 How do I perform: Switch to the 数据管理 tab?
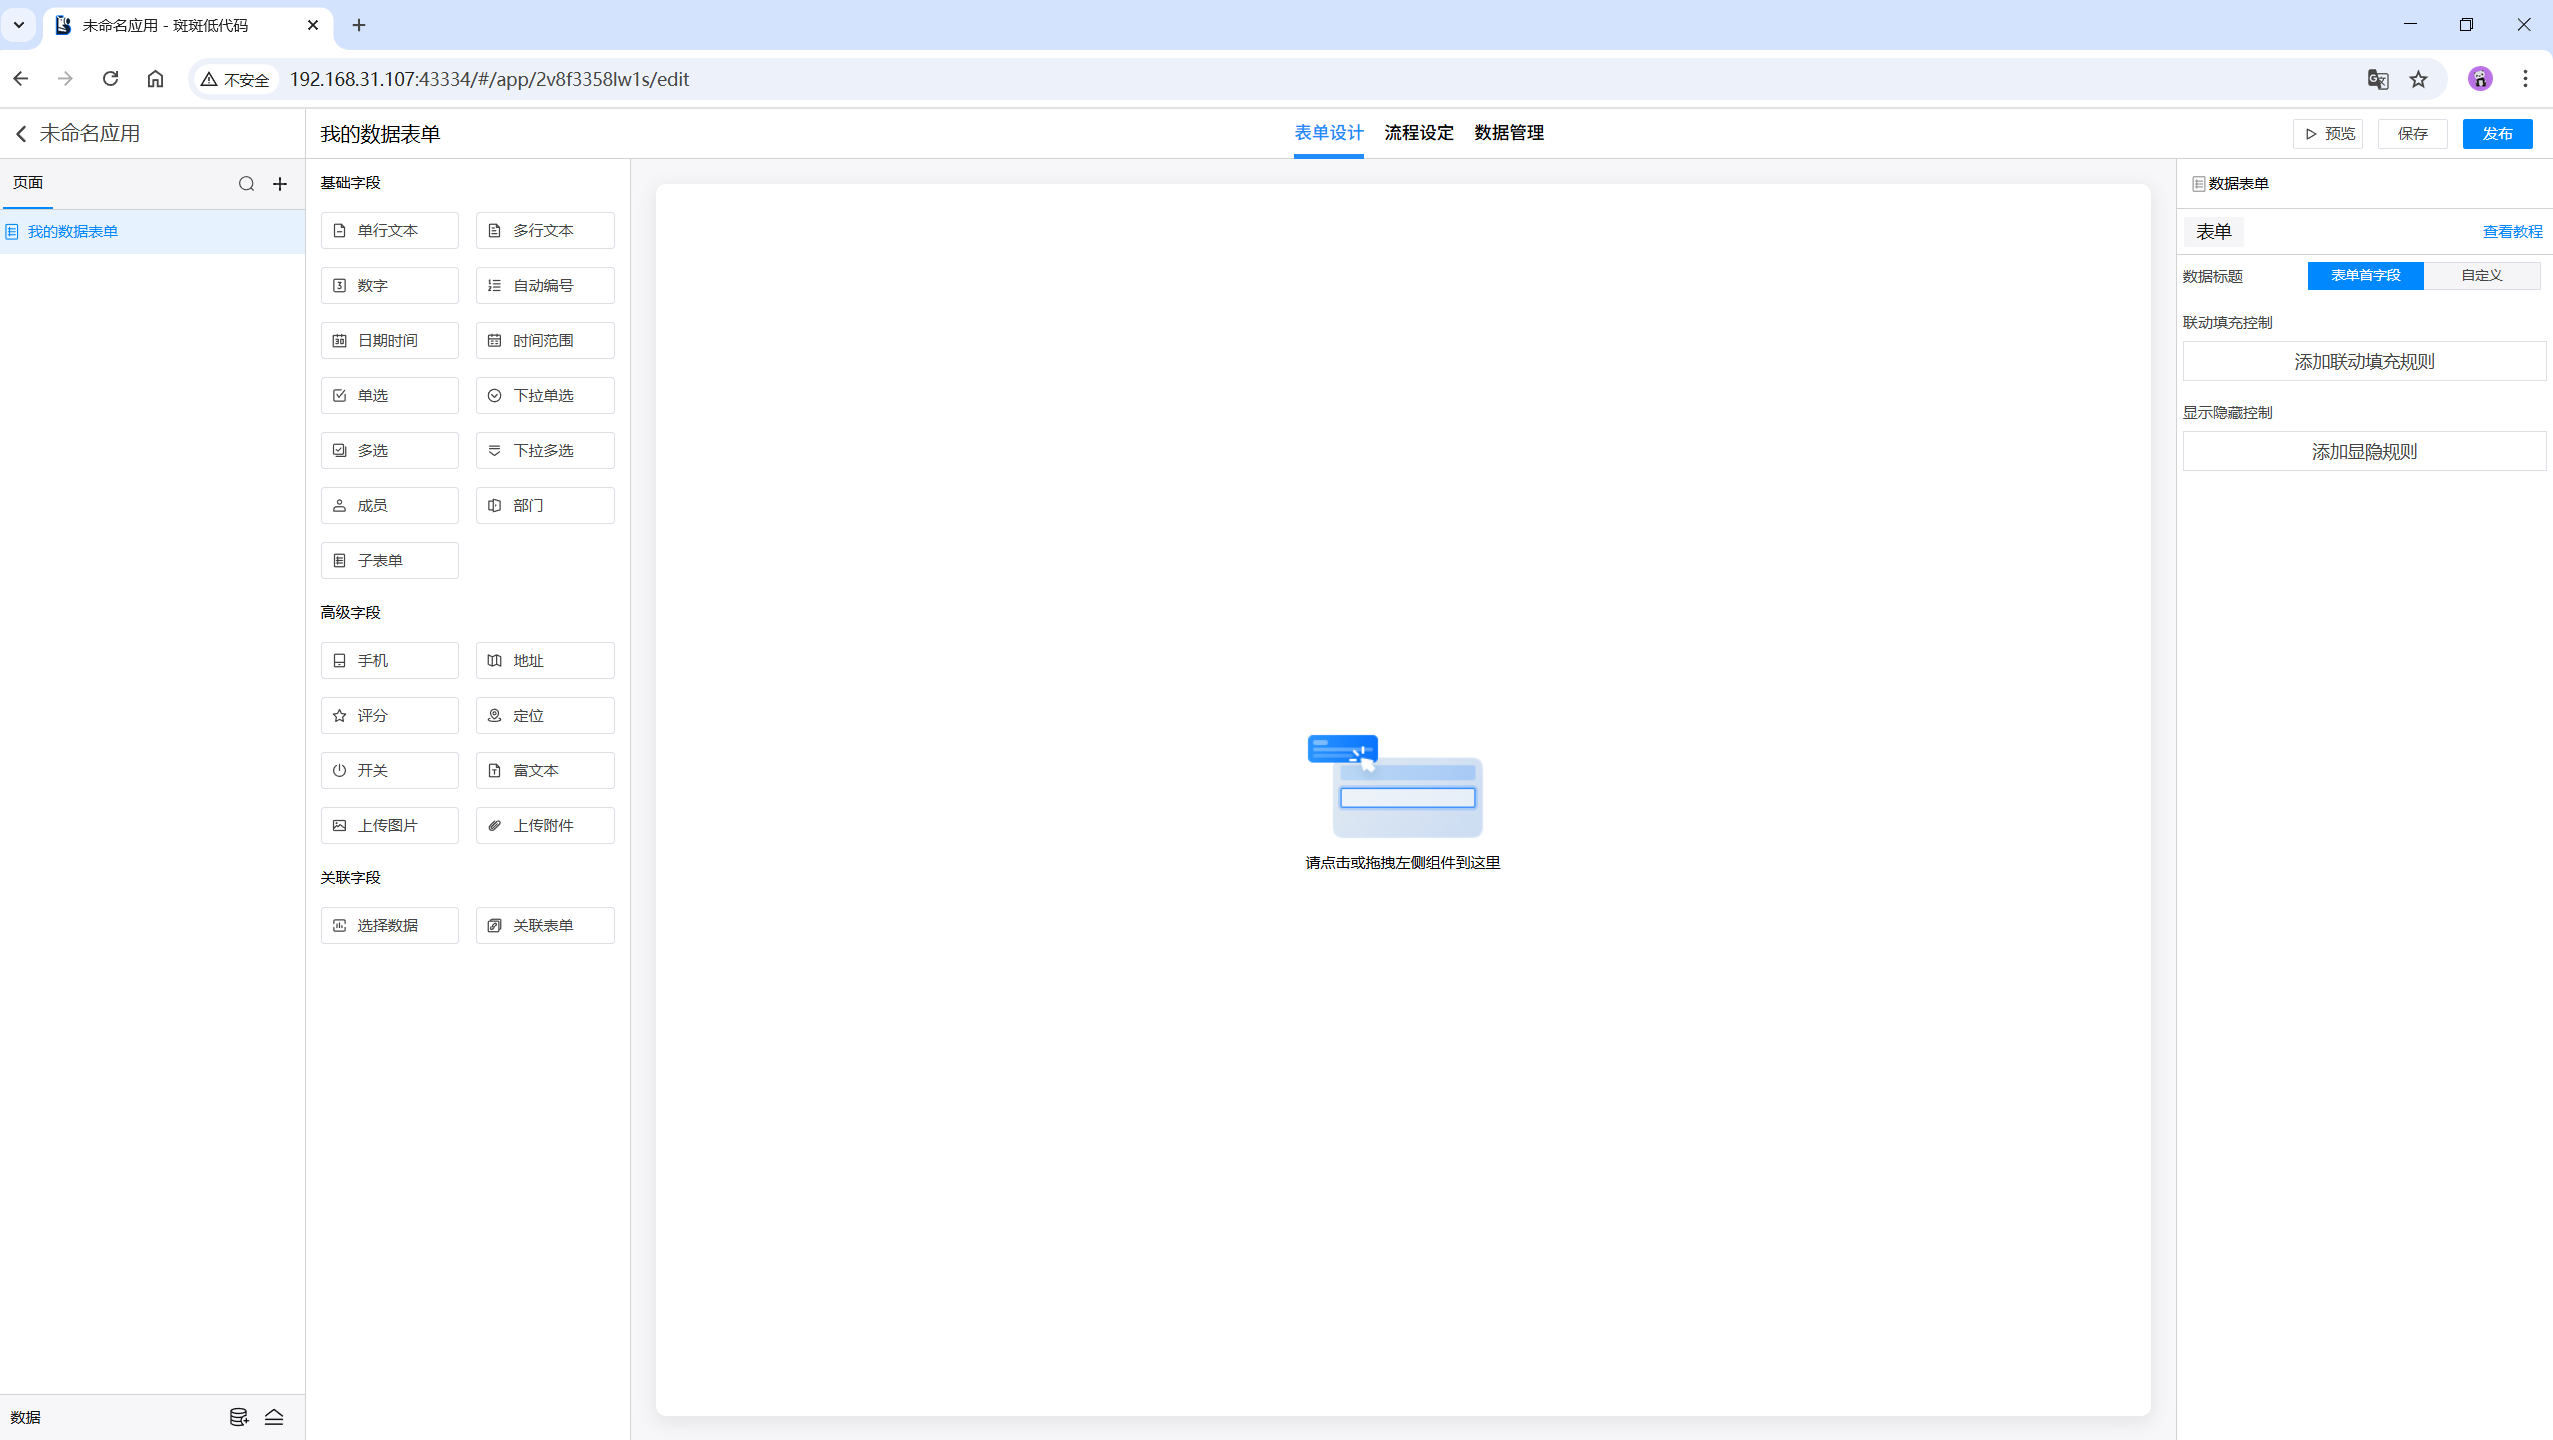1508,133
